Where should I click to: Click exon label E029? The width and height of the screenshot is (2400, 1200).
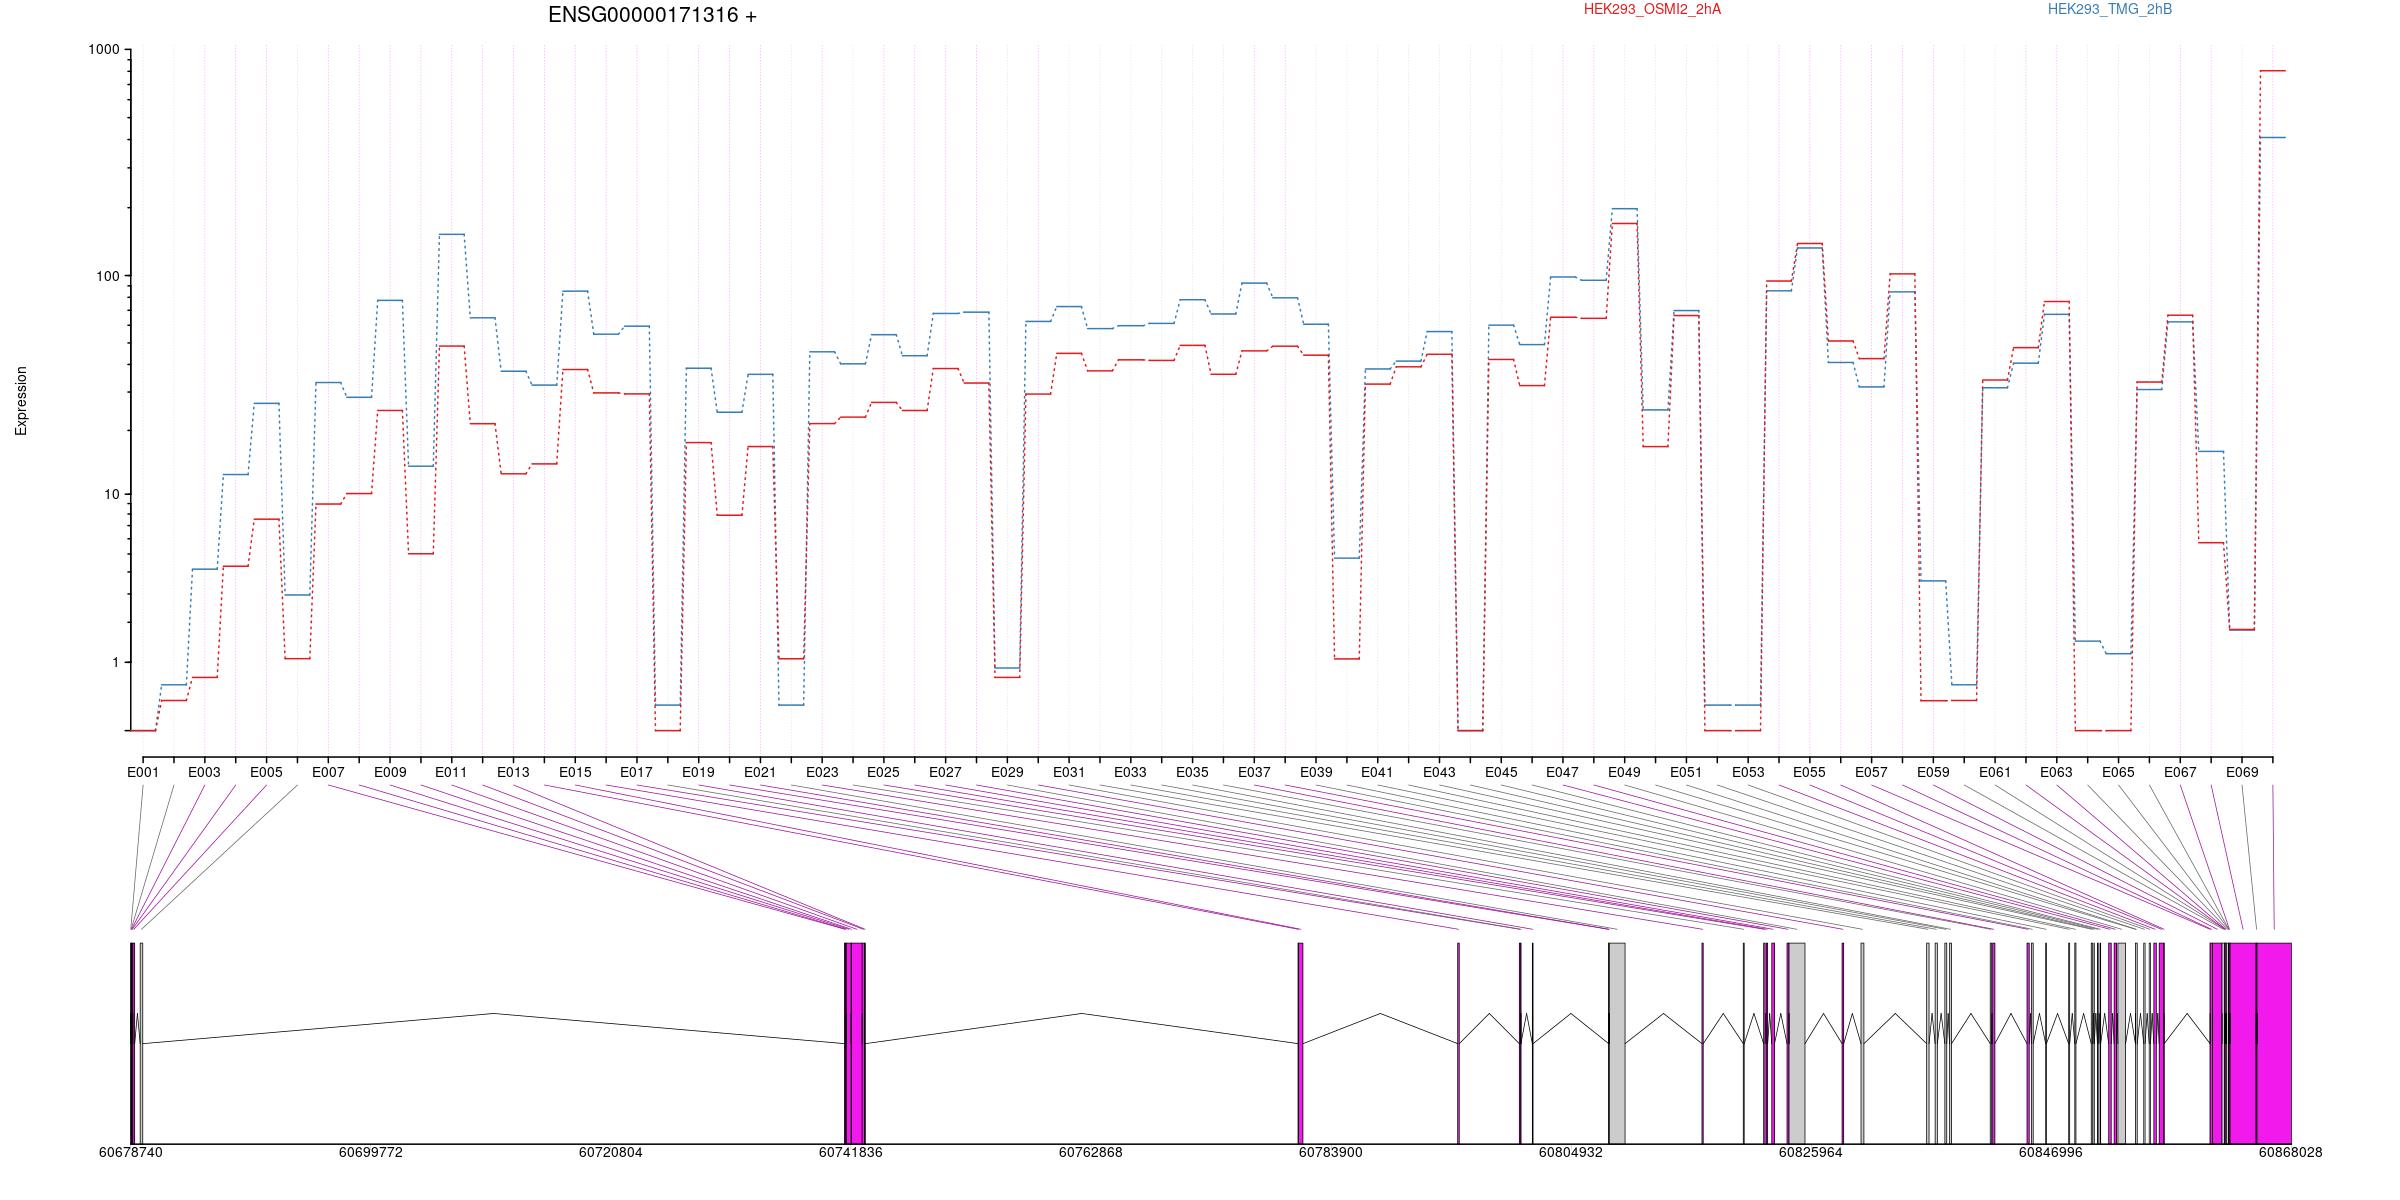[x=1007, y=772]
